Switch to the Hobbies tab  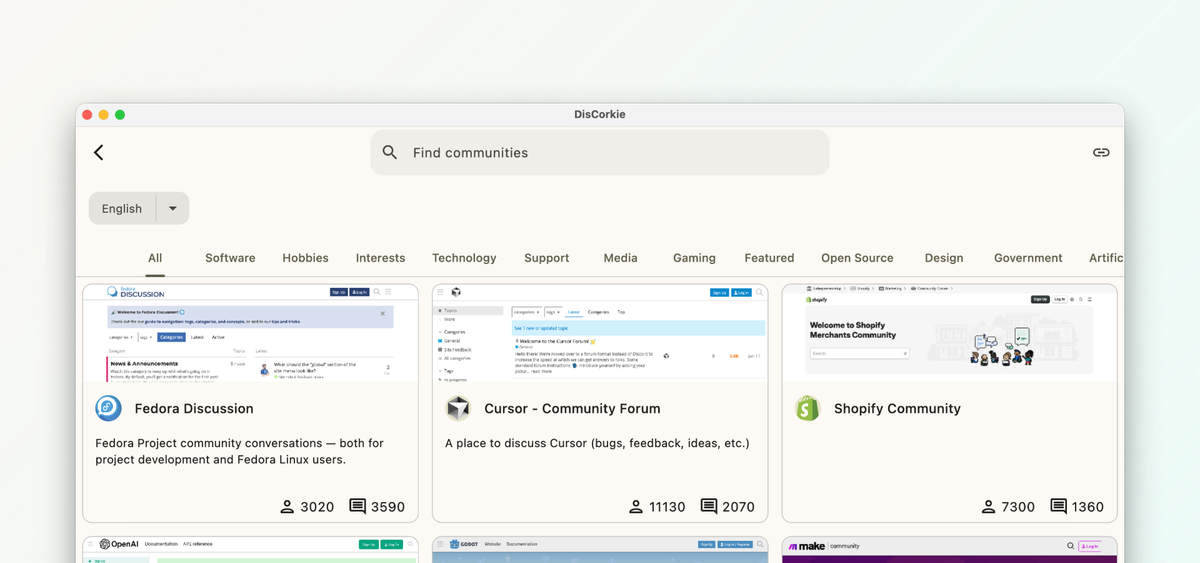click(305, 258)
